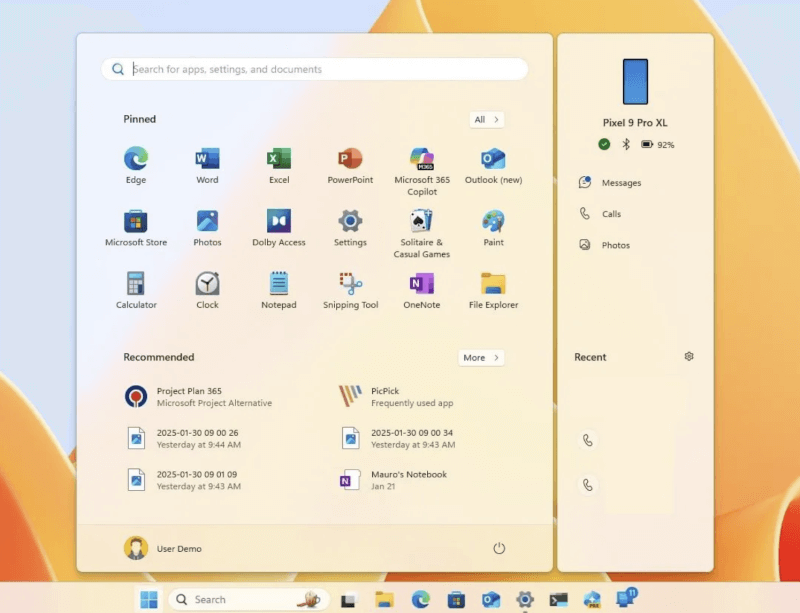Click the Pixel 9 Pro XL phone image
Viewport: 800px width, 613px height.
[635, 82]
